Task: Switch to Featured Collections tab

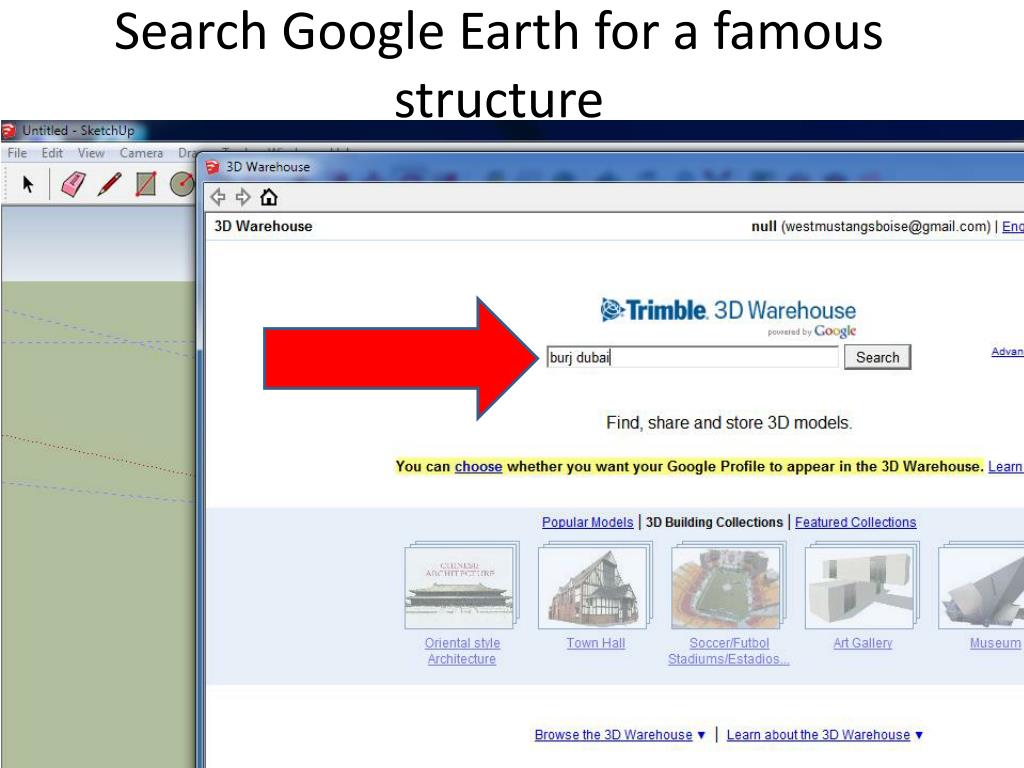Action: (855, 522)
